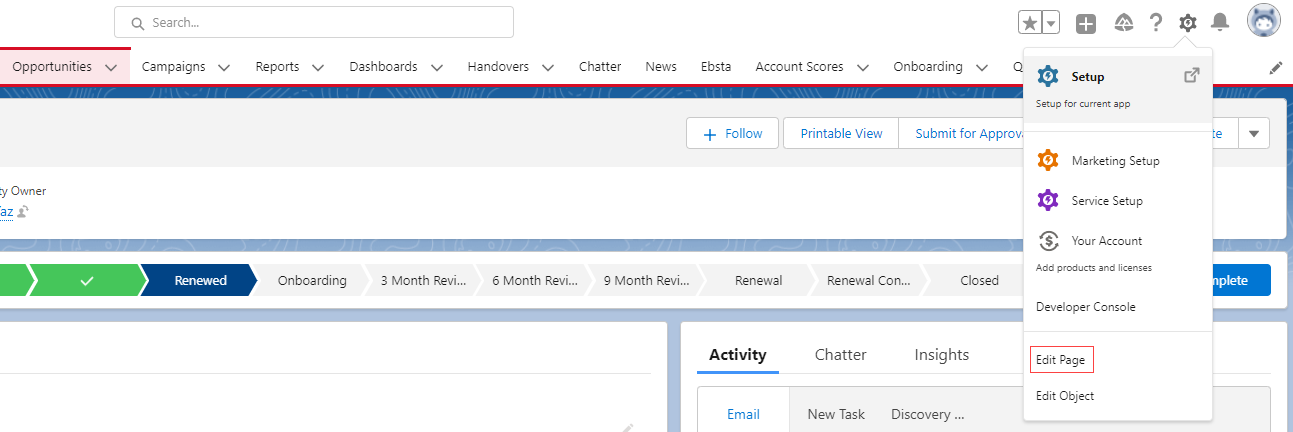
Task: Switch to the Insights tab
Action: pyautogui.click(x=941, y=354)
